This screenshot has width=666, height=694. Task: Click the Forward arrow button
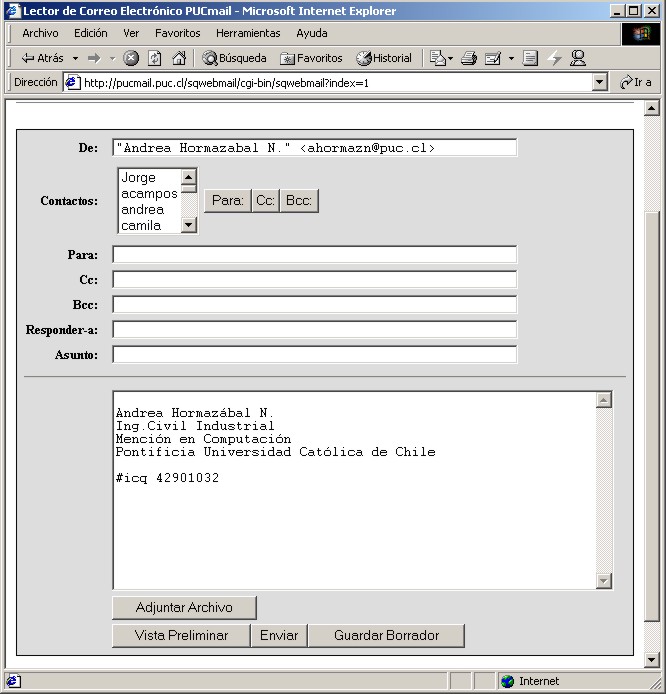94,58
